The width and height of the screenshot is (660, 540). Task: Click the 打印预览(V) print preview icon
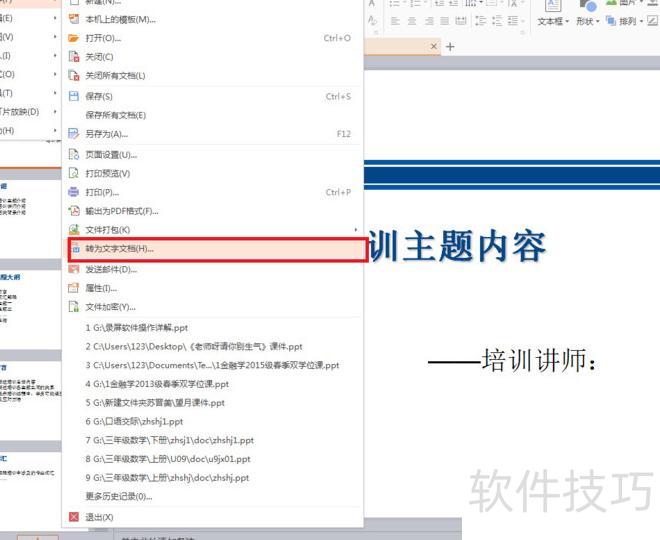click(74, 173)
